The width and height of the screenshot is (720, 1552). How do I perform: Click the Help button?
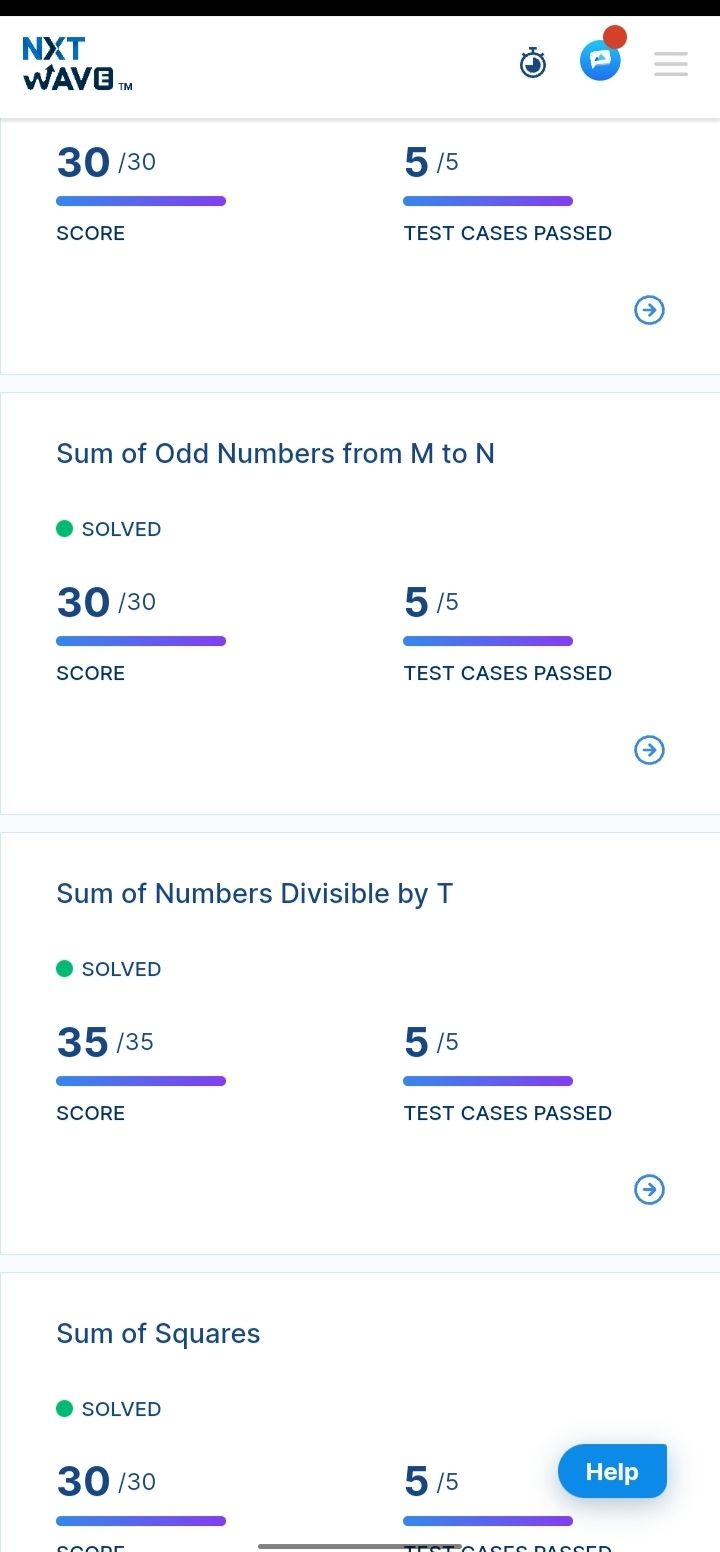612,1471
